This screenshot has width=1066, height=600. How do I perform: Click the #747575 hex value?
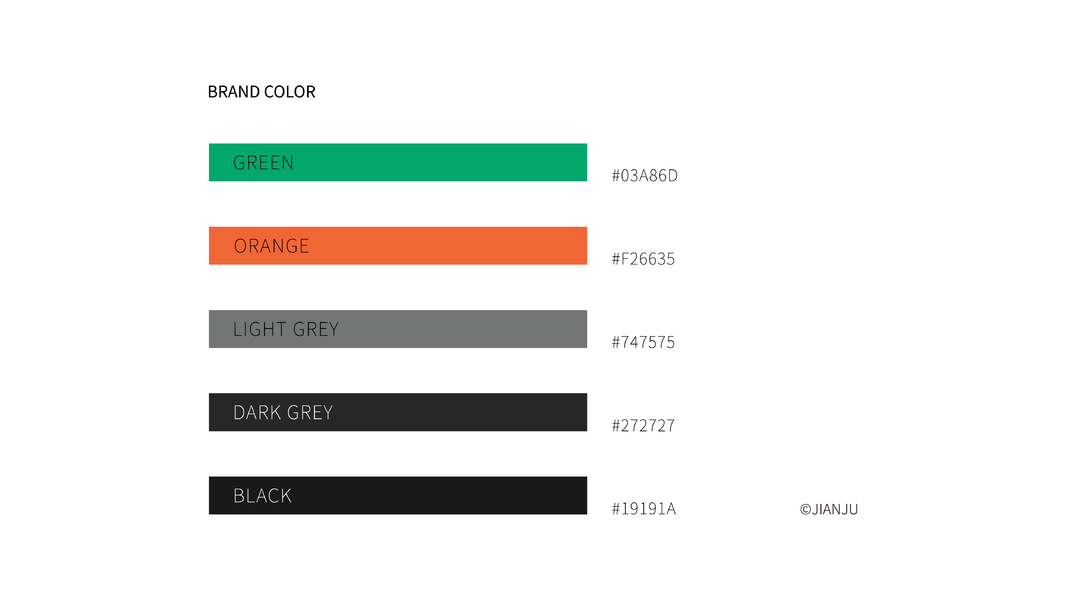tap(643, 342)
